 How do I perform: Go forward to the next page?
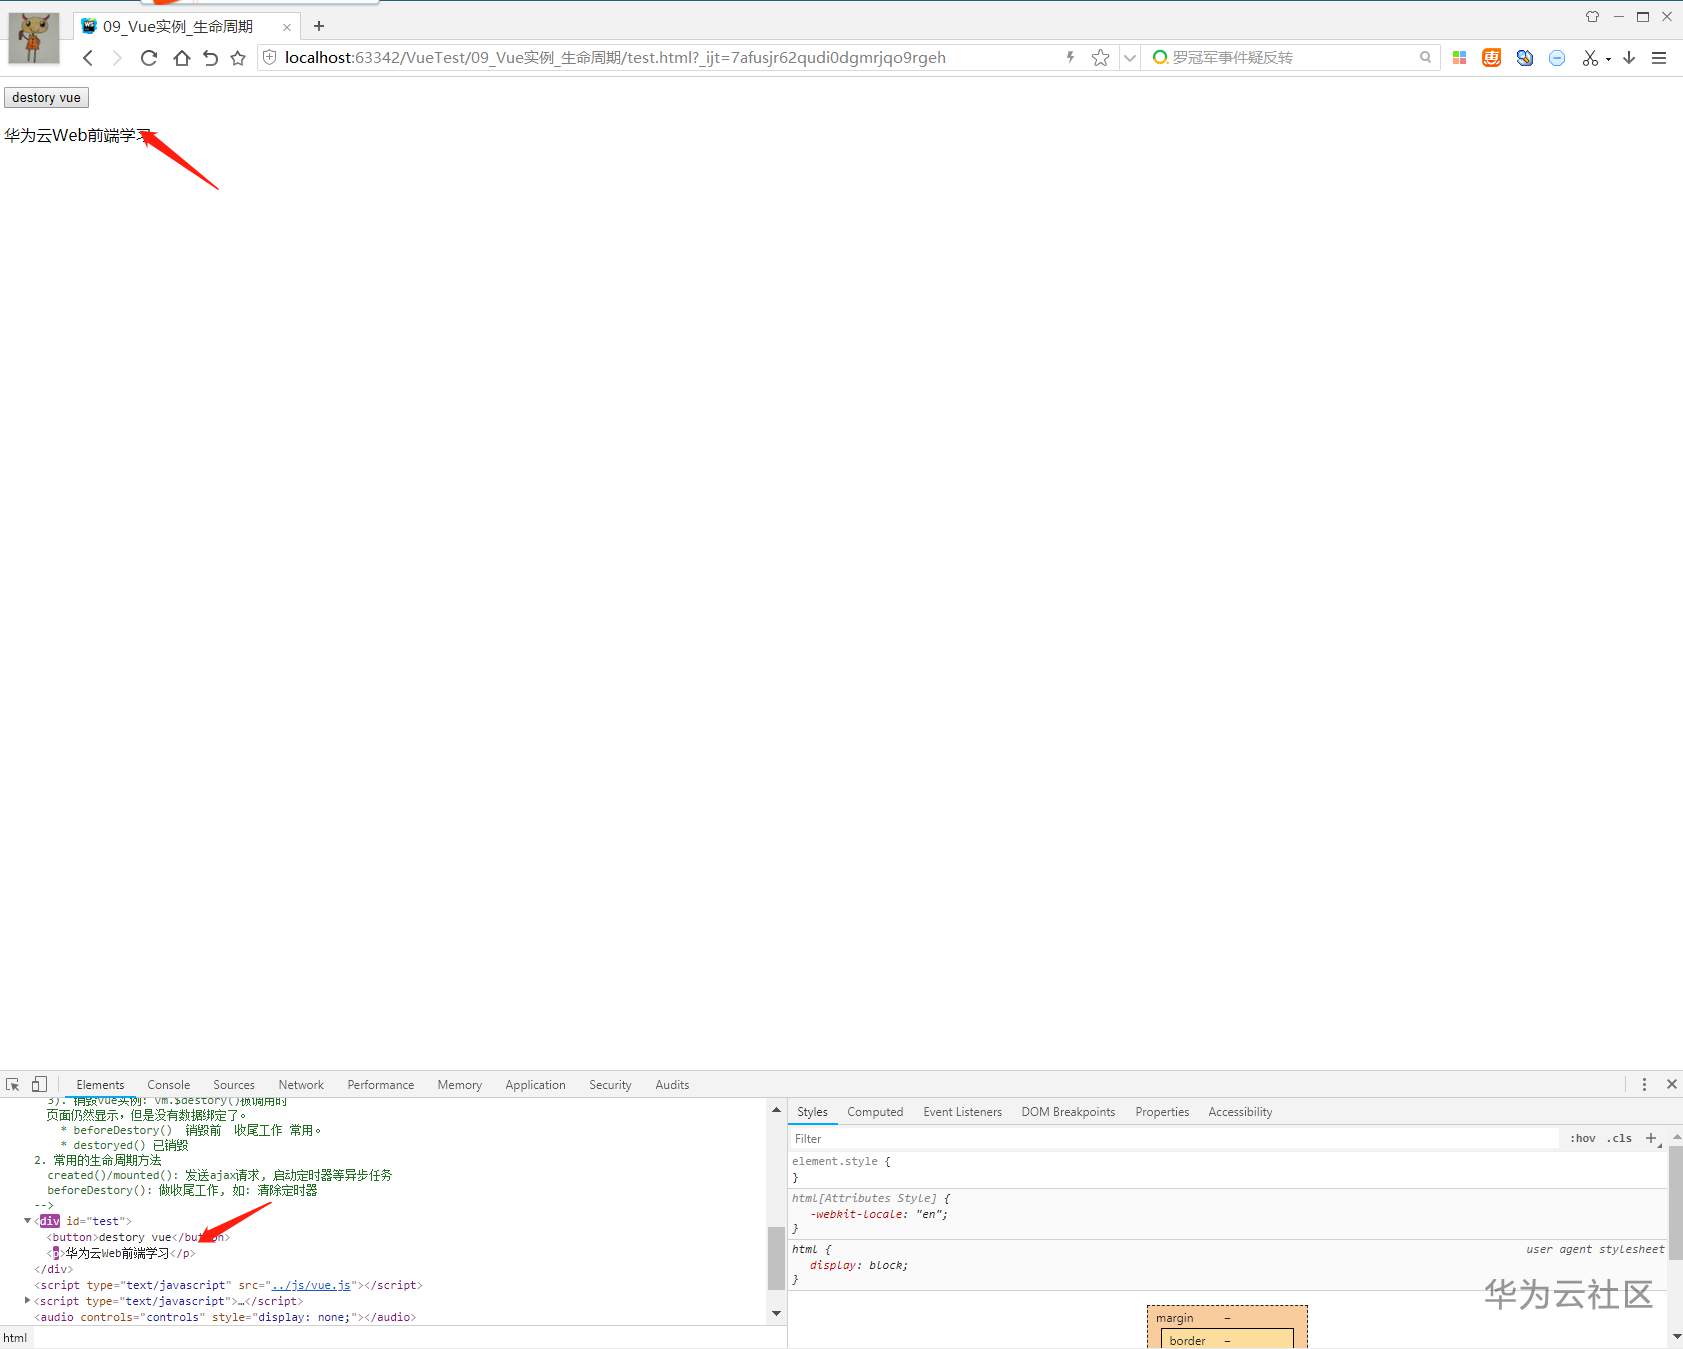(117, 58)
